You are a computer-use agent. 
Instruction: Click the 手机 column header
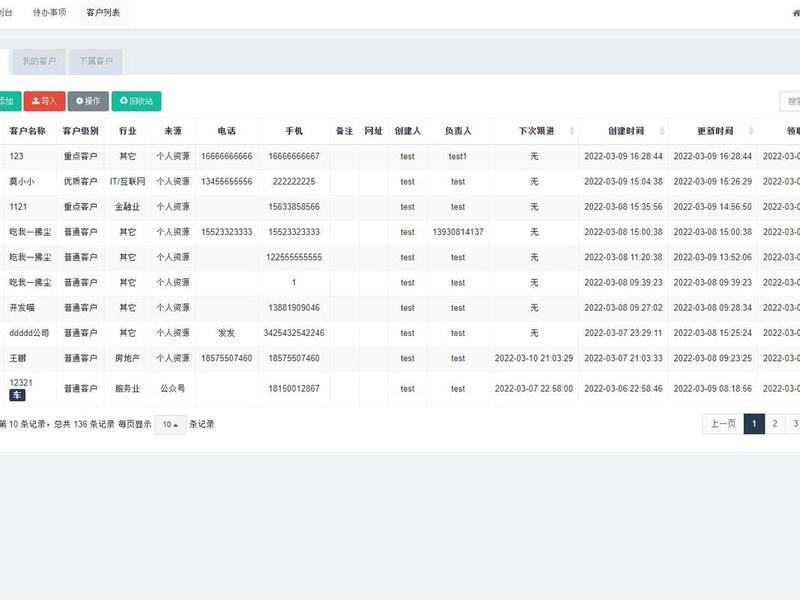294,131
